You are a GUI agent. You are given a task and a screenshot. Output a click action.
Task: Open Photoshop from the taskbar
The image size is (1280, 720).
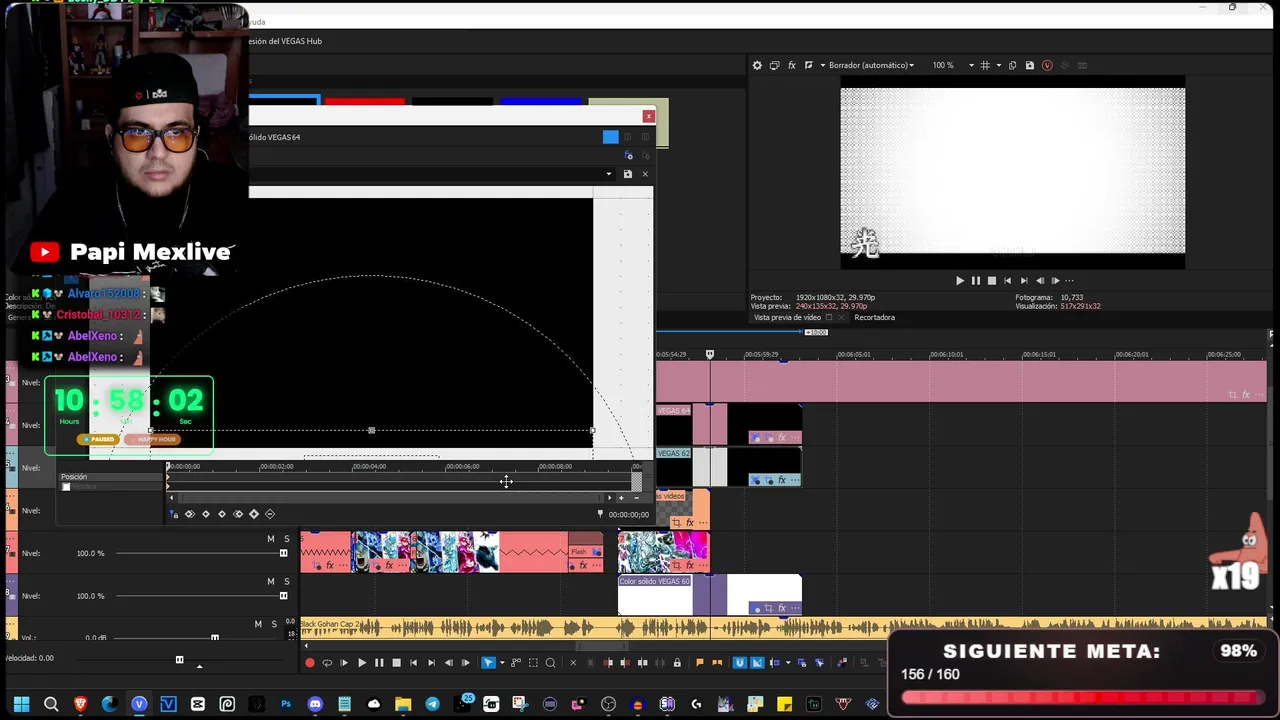point(286,704)
